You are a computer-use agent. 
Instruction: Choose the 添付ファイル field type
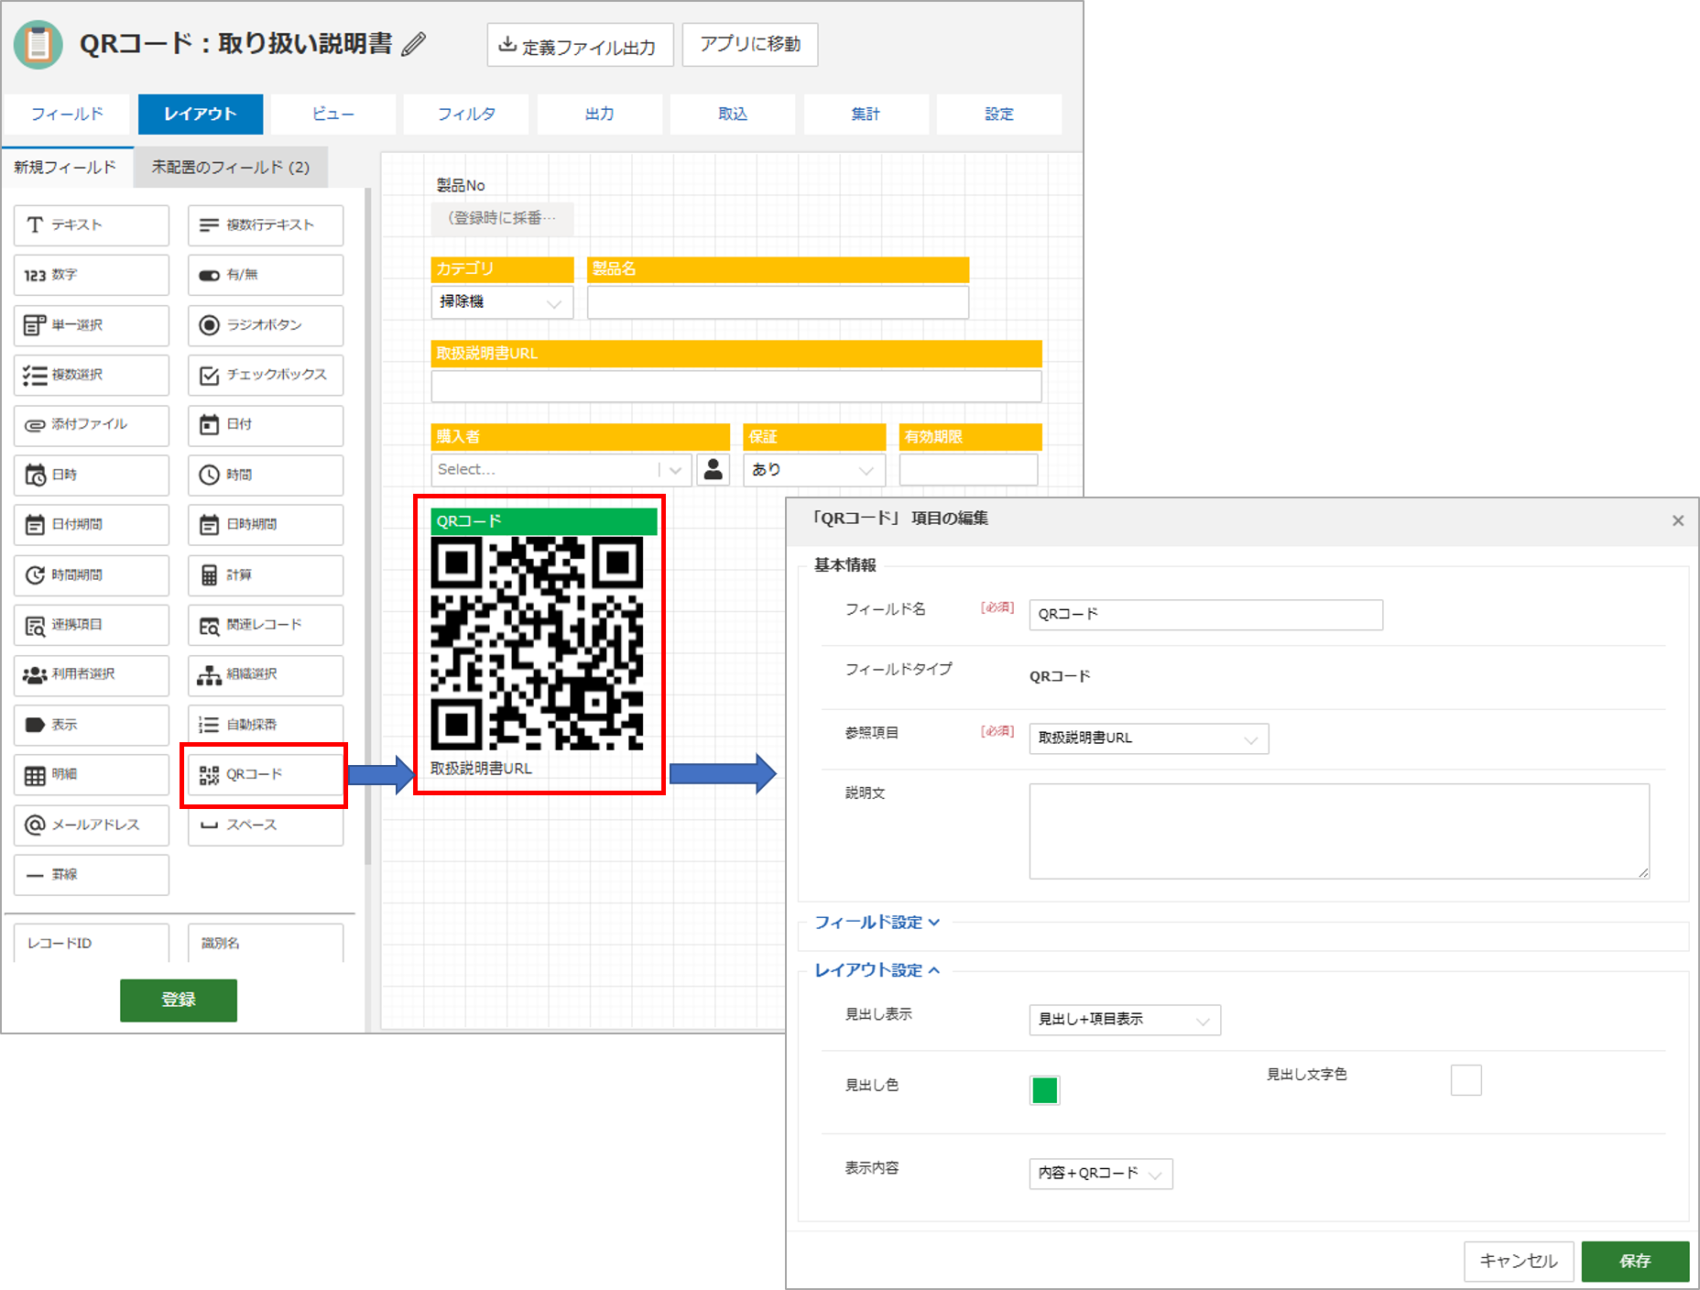pos(91,425)
